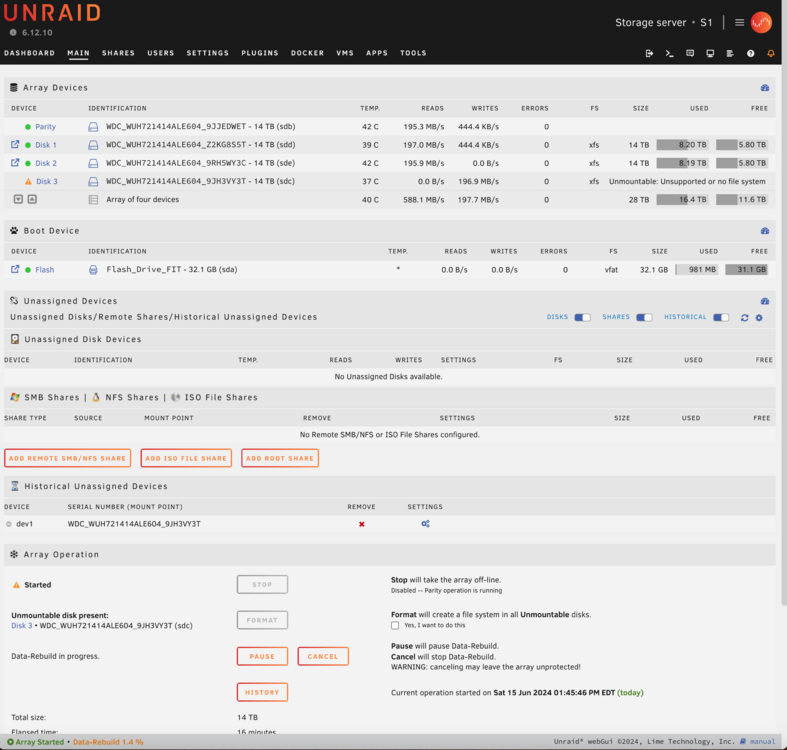Click the monitor info icon in toolbar
This screenshot has height=750, width=787.
click(x=710, y=53)
